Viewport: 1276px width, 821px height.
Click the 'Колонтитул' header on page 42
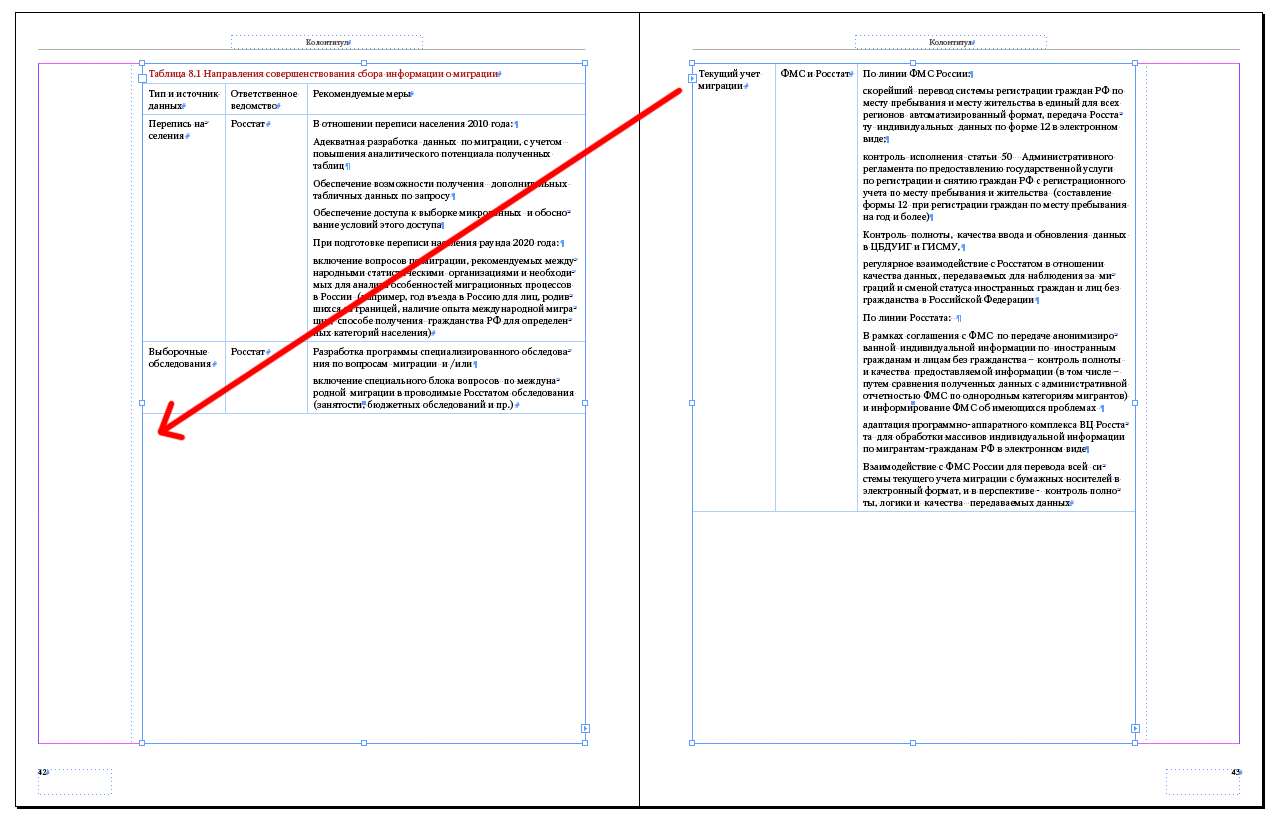pyautogui.click(x=327, y=43)
